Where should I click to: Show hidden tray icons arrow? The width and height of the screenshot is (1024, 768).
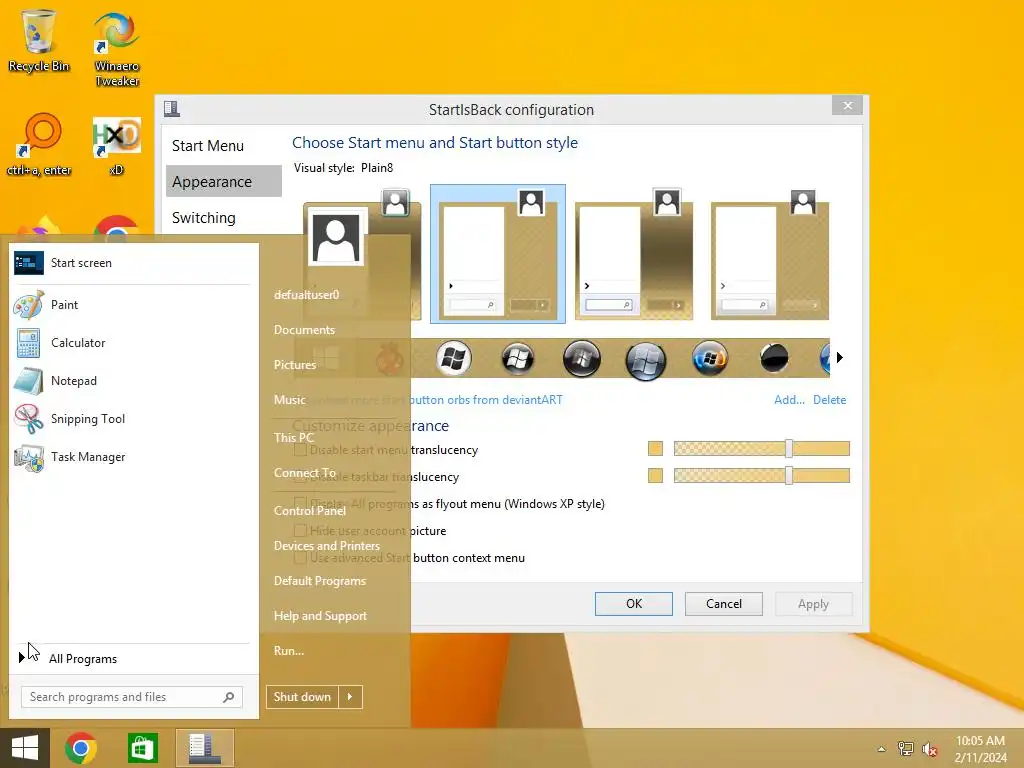click(x=882, y=749)
